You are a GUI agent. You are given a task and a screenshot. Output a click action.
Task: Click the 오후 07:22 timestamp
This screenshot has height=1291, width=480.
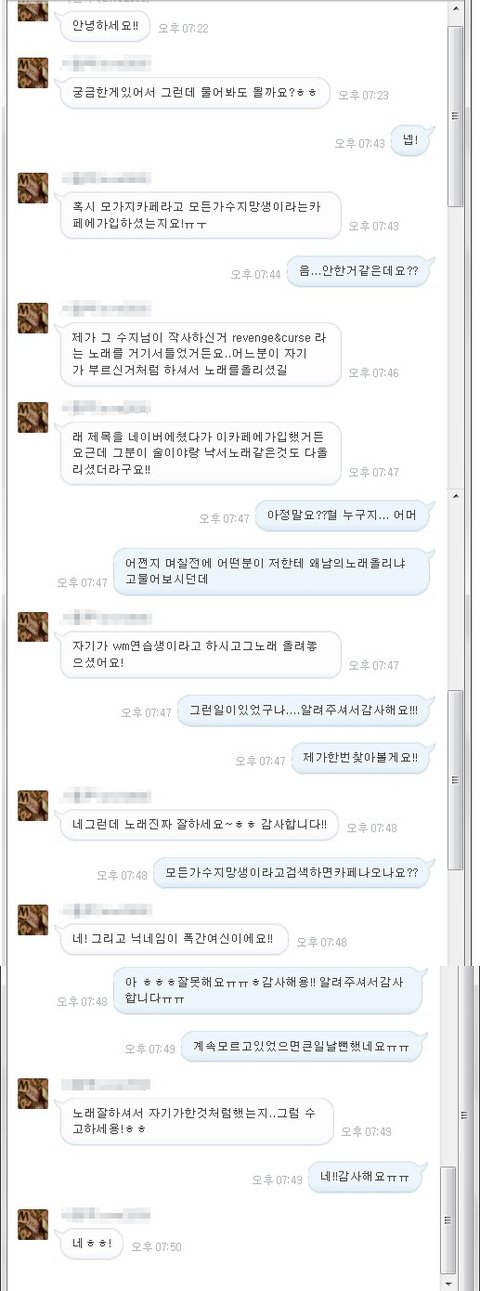pyautogui.click(x=183, y=28)
